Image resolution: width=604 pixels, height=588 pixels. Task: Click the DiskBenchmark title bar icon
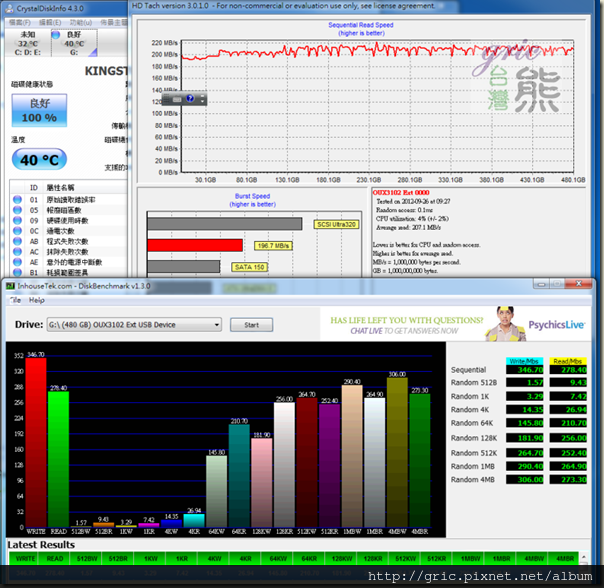[x=10, y=286]
